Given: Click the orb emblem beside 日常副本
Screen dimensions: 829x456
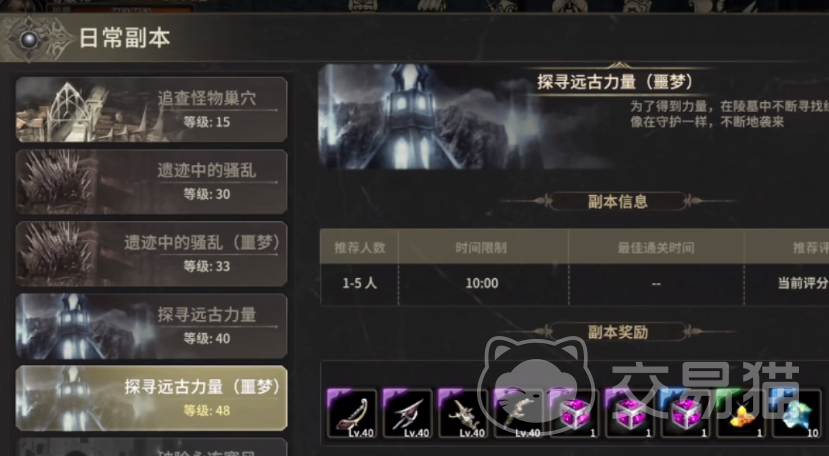Looking at the screenshot, I should point(30,39).
